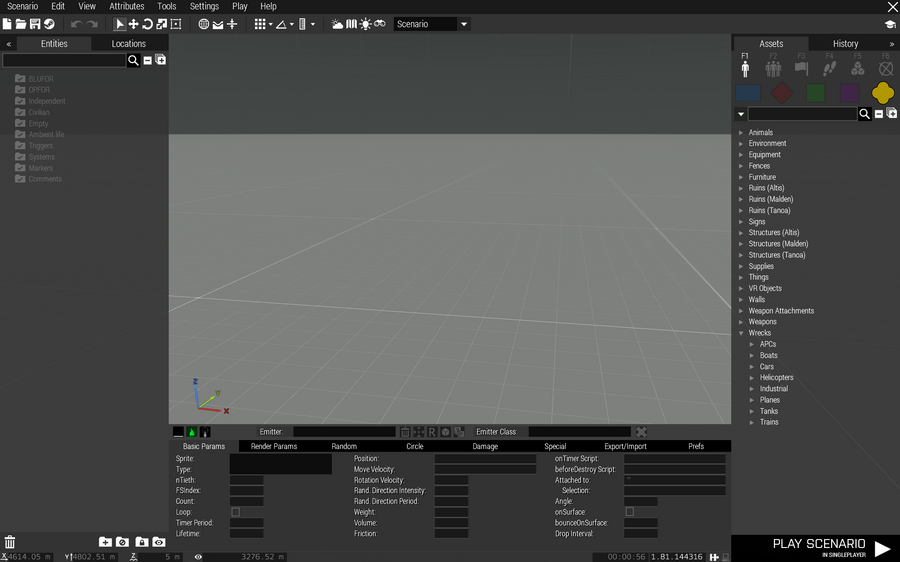900x562 pixels.
Task: Redo the action using the toolbar arrow
Action: [92, 24]
